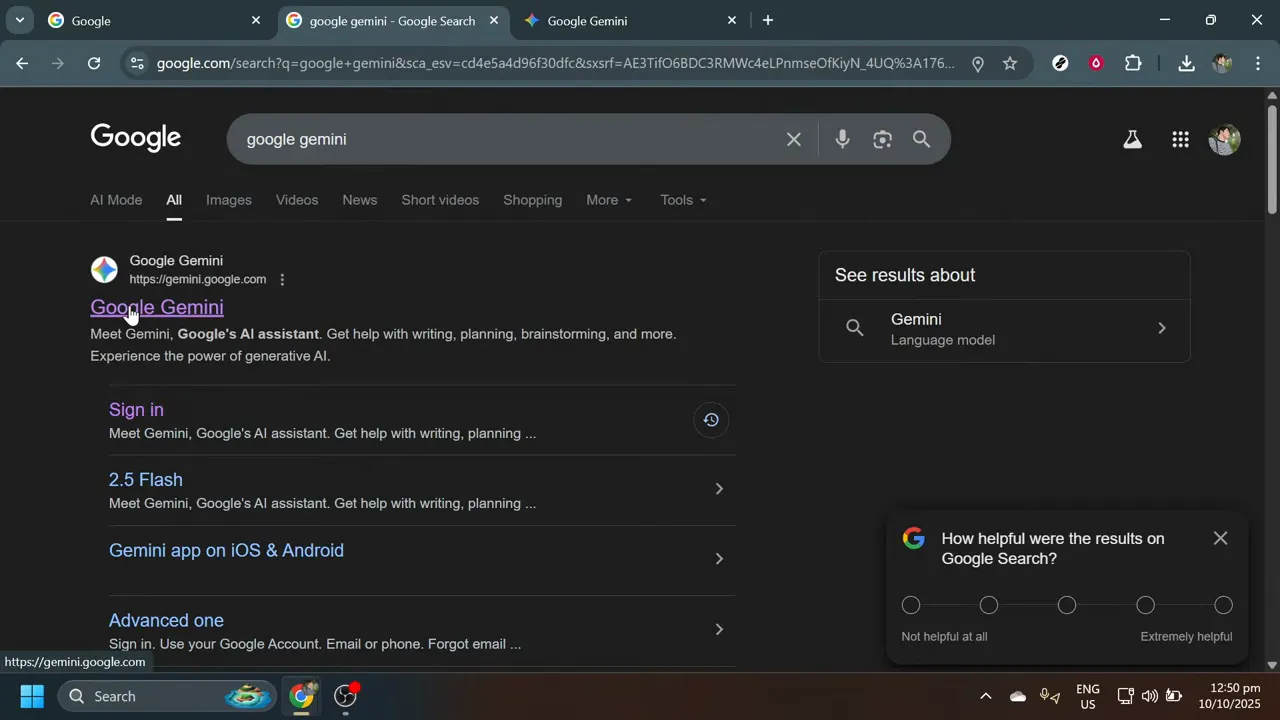Screen dimensions: 1280x720
Task: Go back to the previous page
Action: 22,63
